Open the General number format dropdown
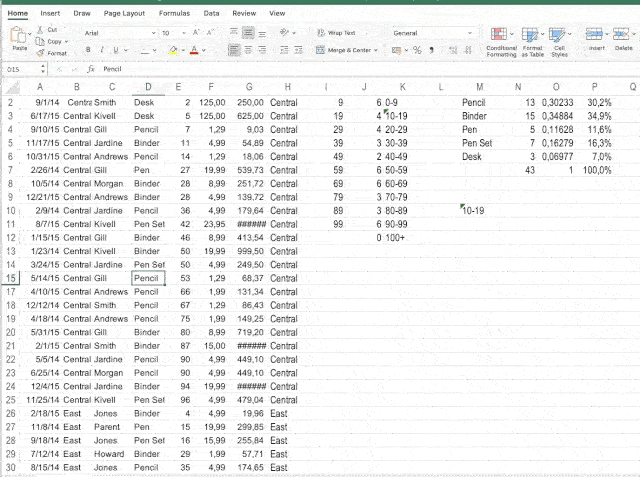The width and height of the screenshot is (640, 477). [x=469, y=33]
